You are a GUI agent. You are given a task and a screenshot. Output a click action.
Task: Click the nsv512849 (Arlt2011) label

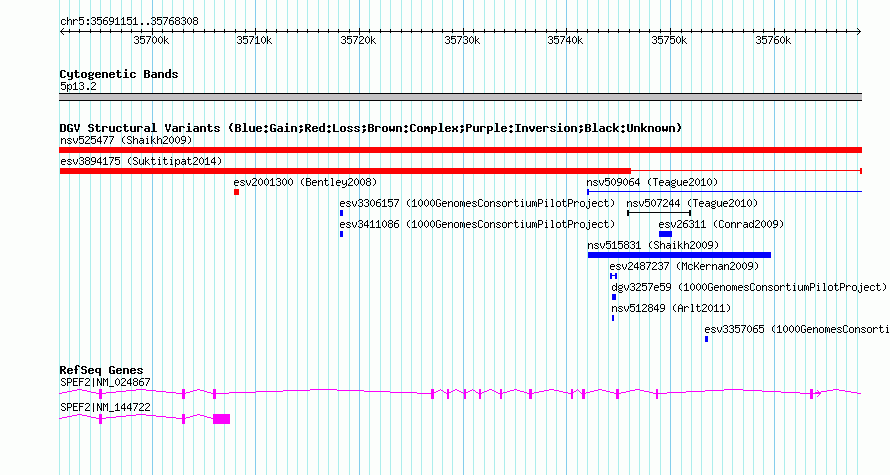click(671, 308)
